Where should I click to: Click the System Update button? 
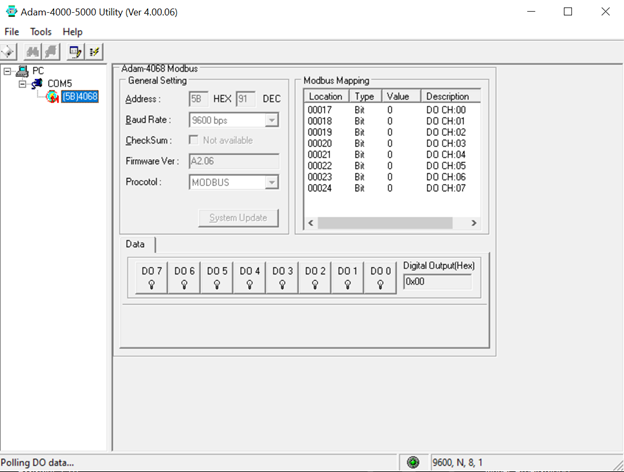click(x=238, y=218)
